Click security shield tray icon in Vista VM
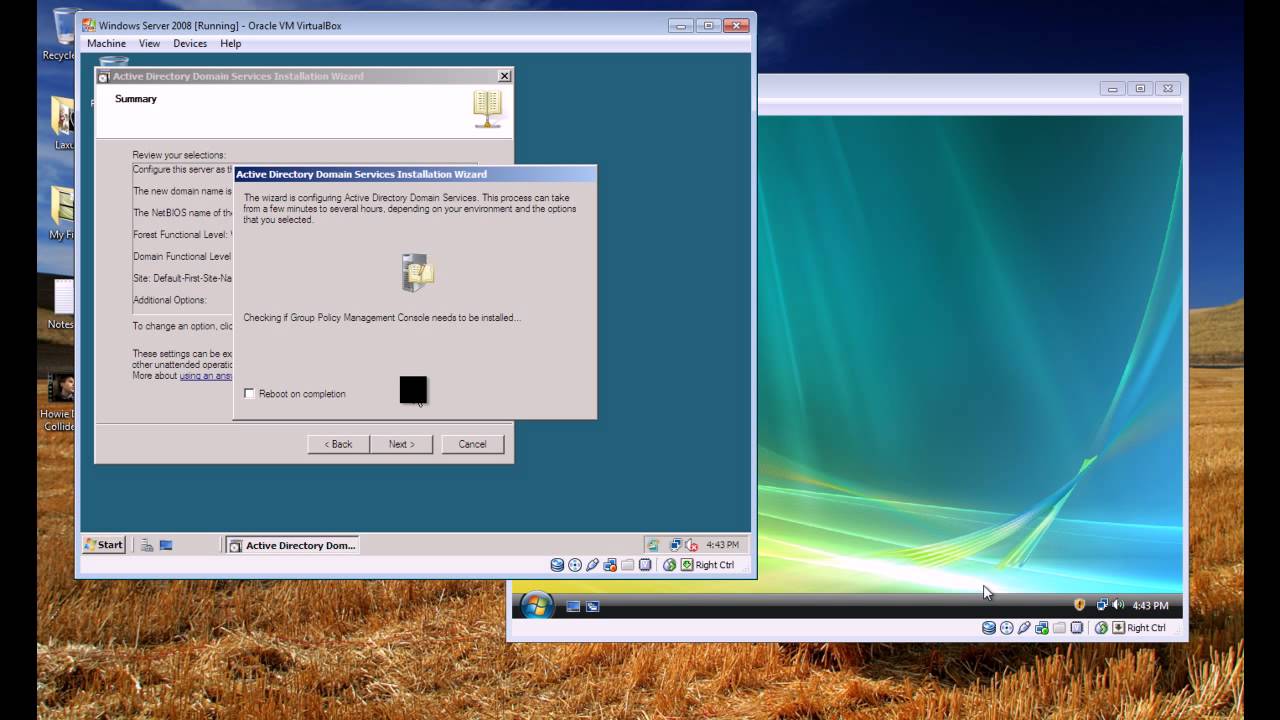Image resolution: width=1280 pixels, height=720 pixels. coord(1079,605)
